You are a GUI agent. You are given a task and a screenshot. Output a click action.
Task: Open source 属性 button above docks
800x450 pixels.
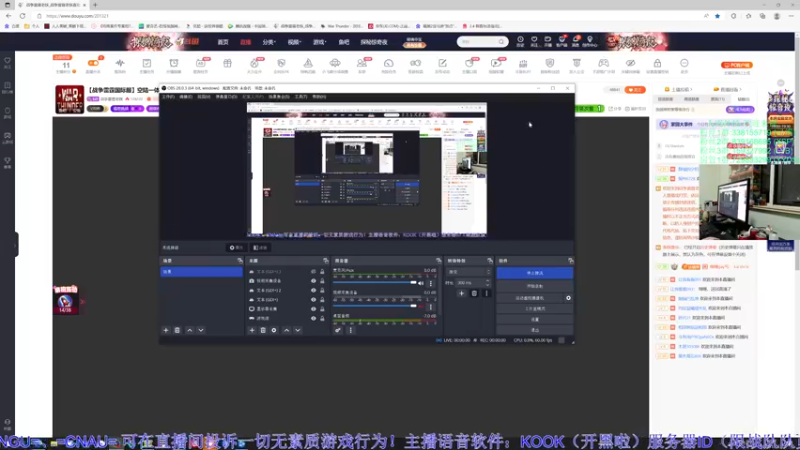pyautogui.click(x=236, y=247)
